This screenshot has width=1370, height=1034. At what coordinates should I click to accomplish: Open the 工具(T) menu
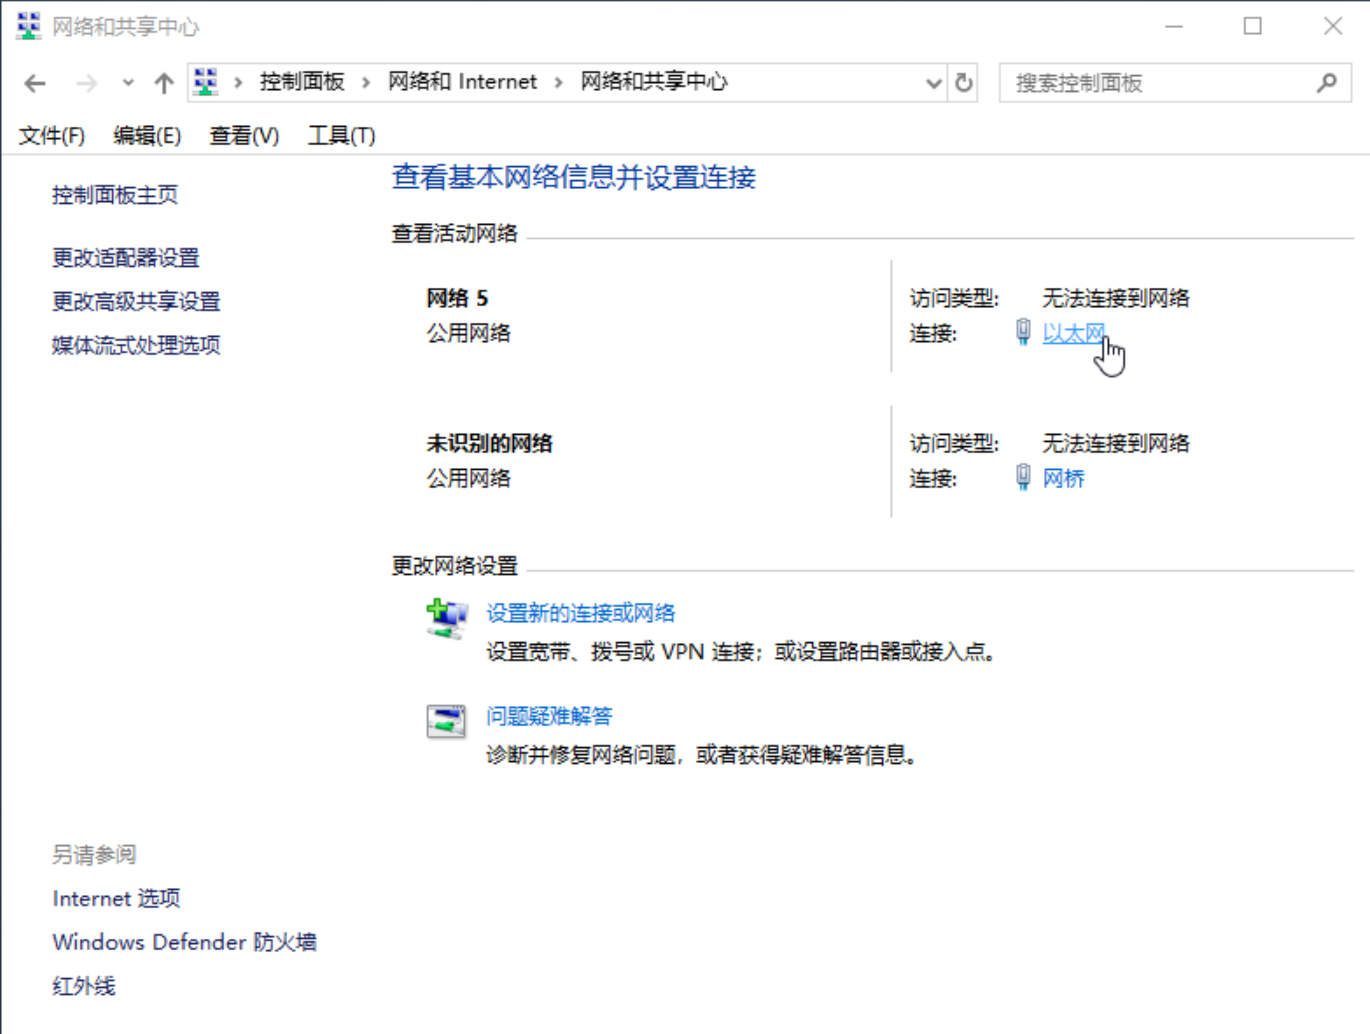(341, 136)
